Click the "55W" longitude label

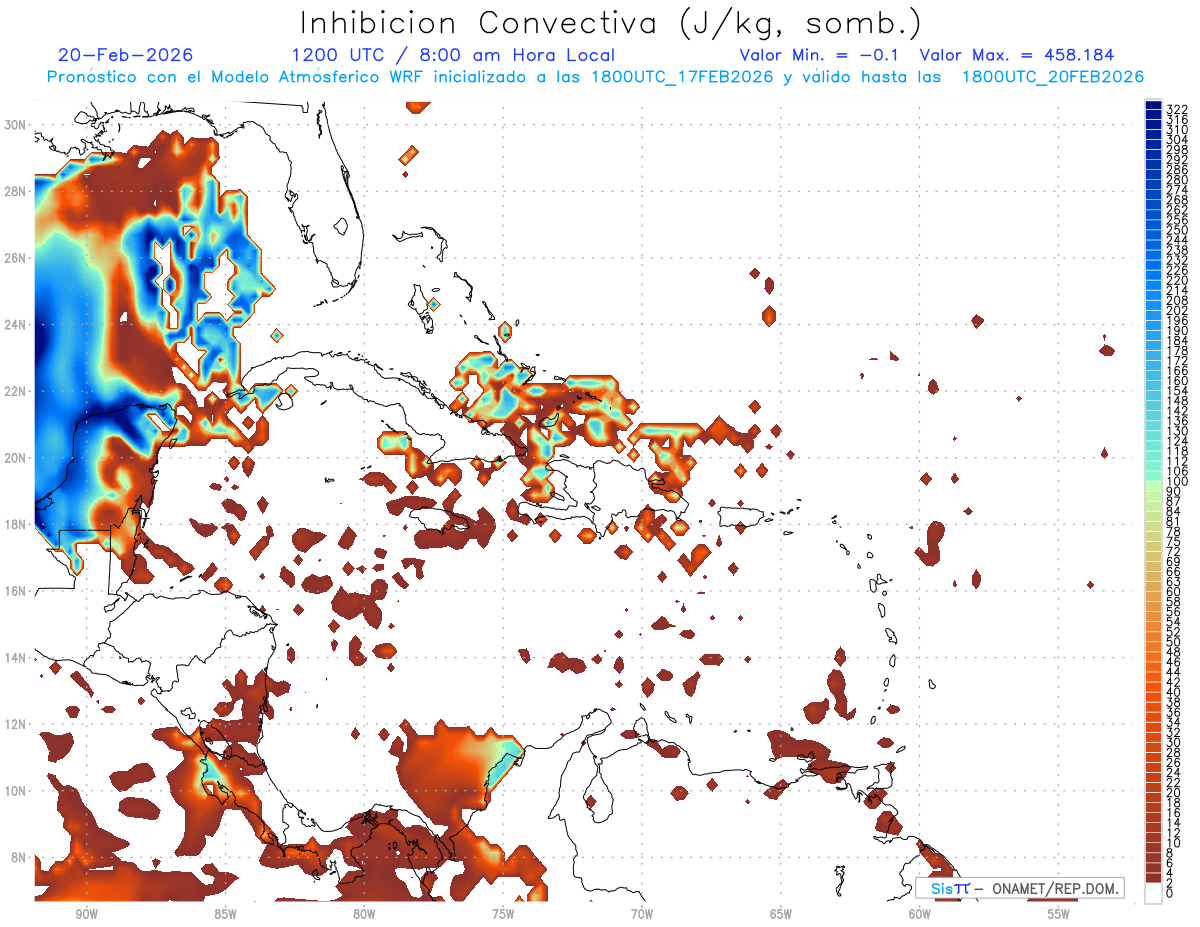(x=1059, y=914)
